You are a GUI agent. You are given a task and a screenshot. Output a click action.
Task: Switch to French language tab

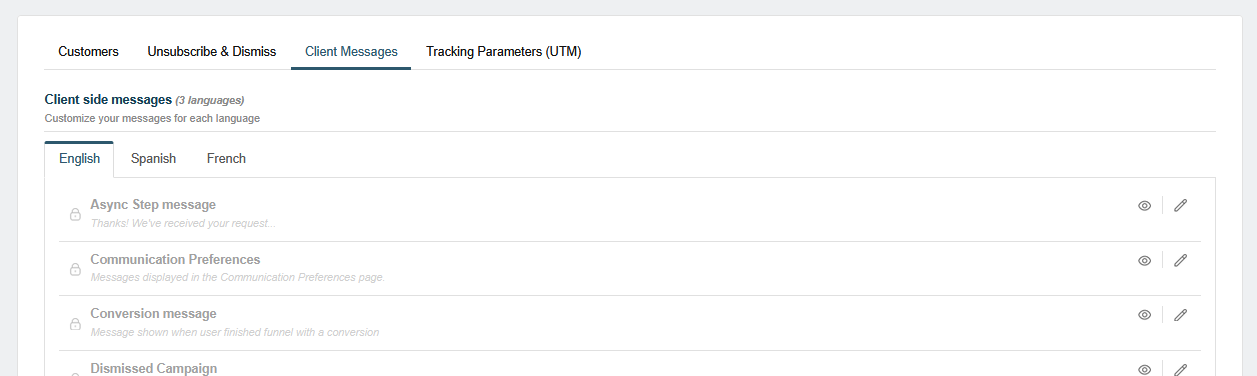point(226,159)
